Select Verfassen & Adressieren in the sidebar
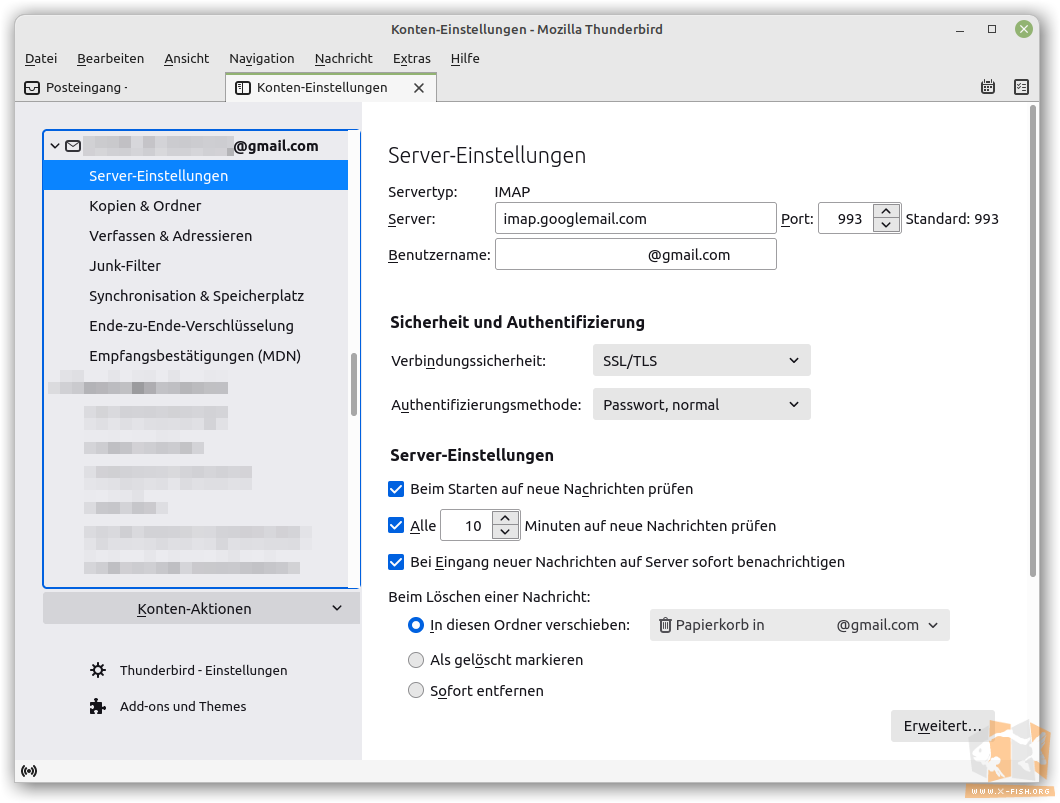This screenshot has height=803, width=1060. tap(196, 236)
